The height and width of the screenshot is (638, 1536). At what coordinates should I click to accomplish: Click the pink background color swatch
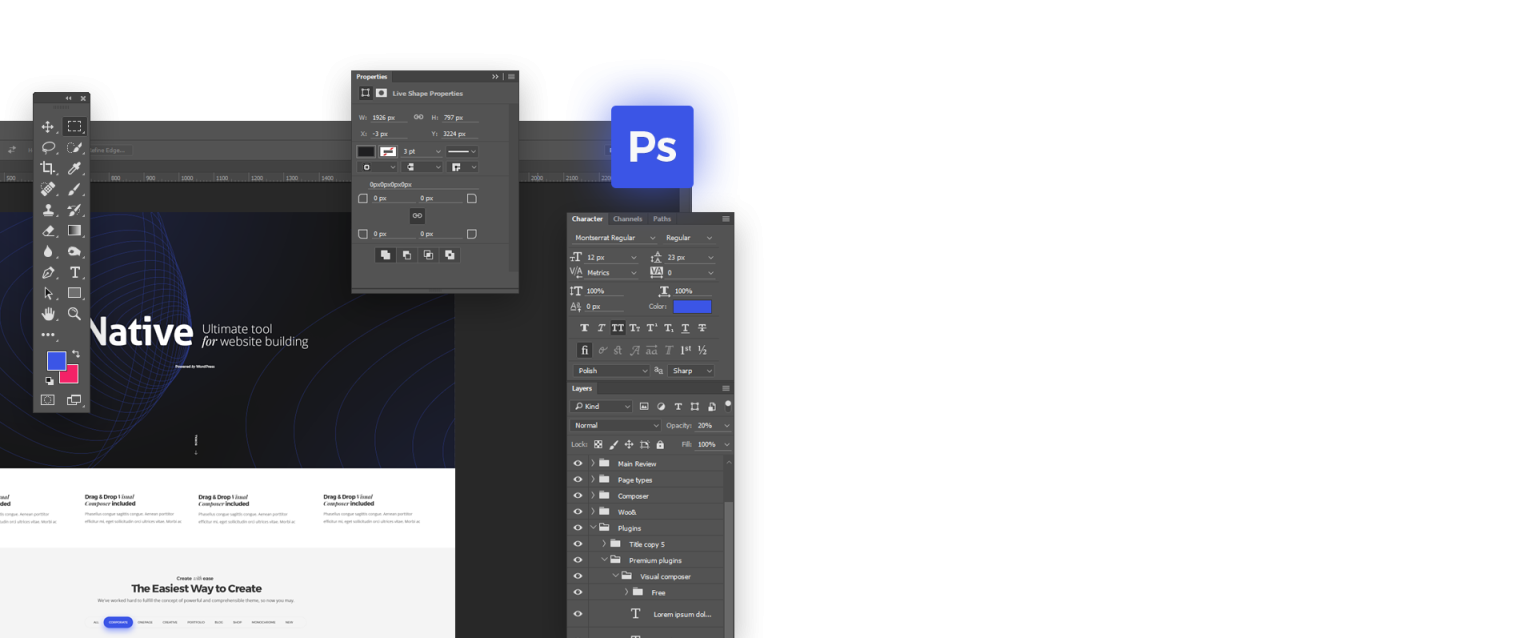click(69, 375)
